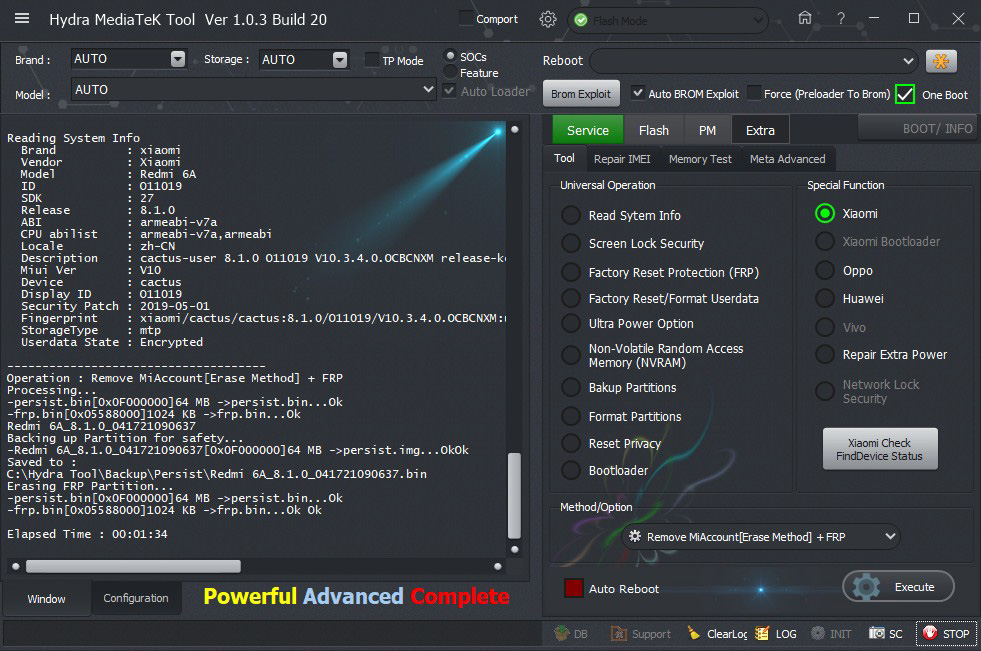The width and height of the screenshot is (981, 651).
Task: Select Format Partitions radio button
Action: [571, 416]
